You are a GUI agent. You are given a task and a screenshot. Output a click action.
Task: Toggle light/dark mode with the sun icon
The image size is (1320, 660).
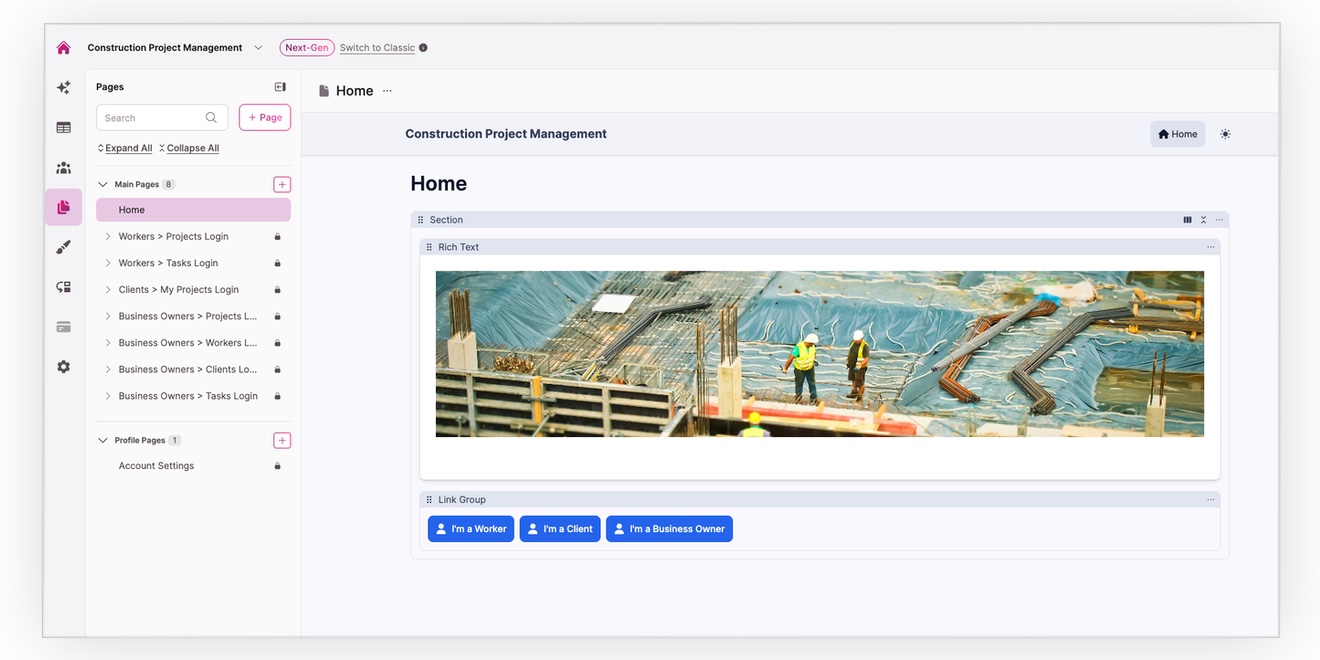pyautogui.click(x=1225, y=134)
